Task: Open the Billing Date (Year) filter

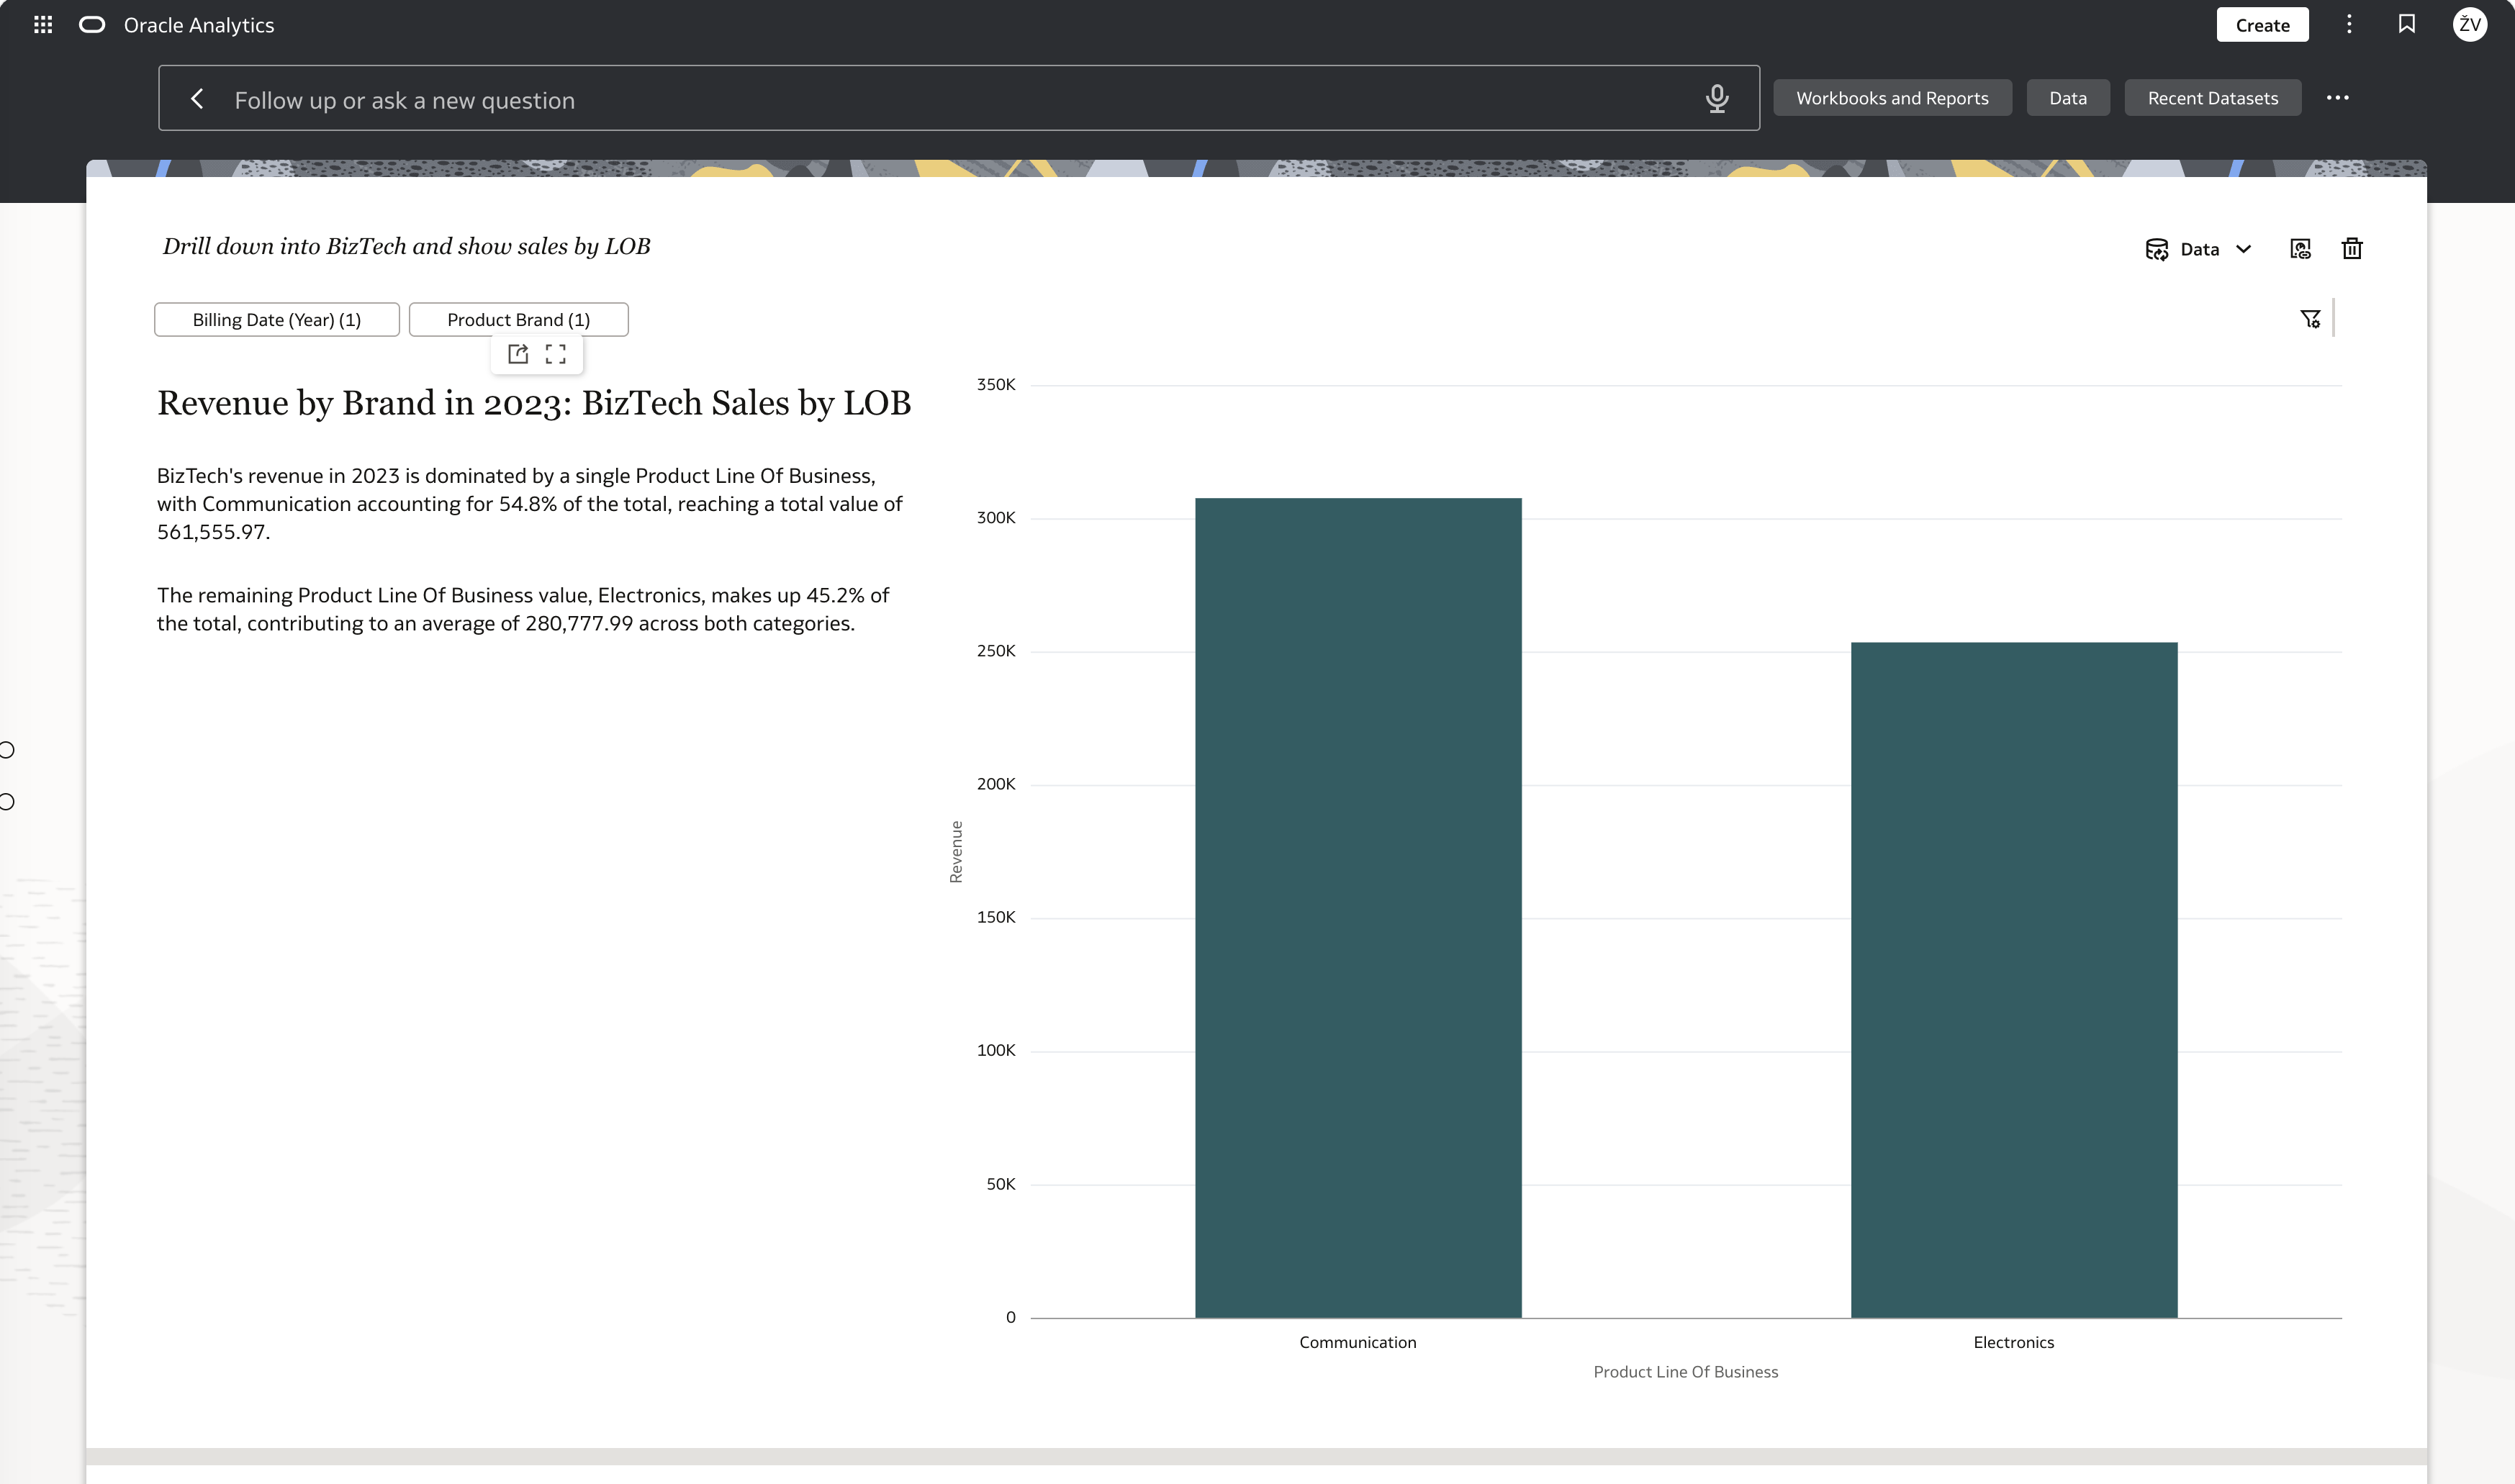Action: click(x=277, y=320)
